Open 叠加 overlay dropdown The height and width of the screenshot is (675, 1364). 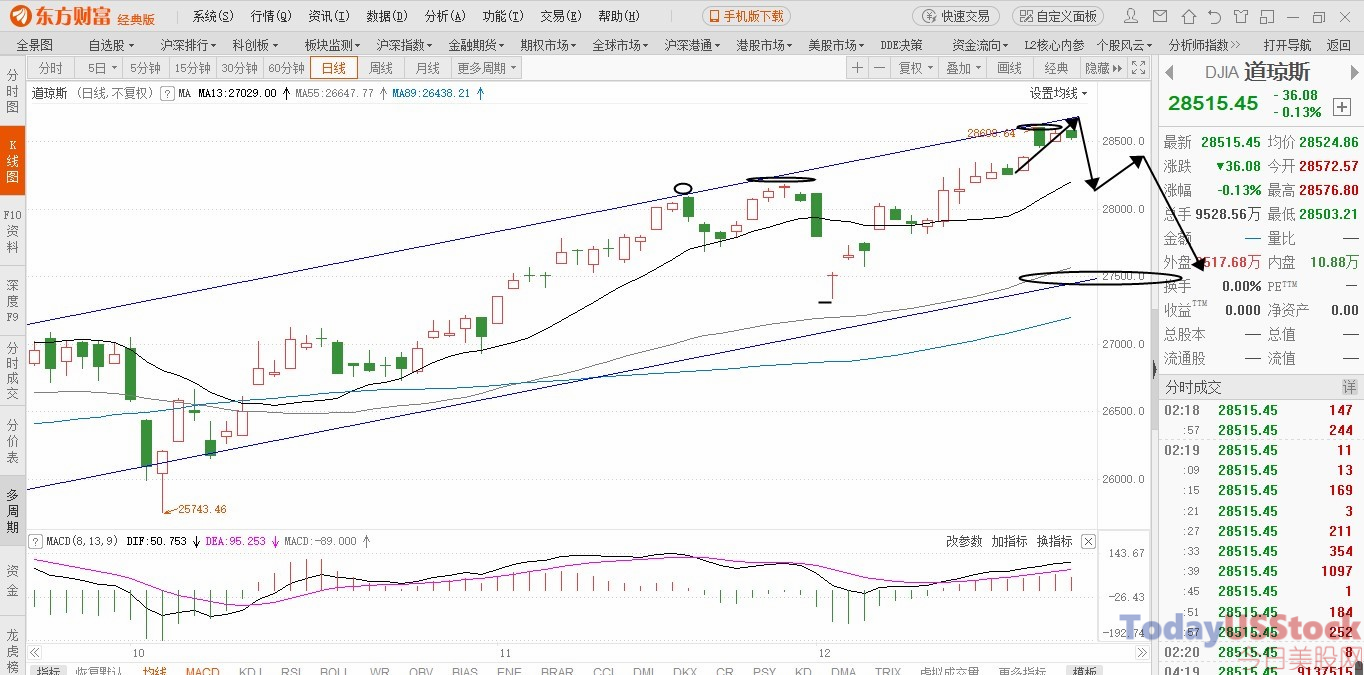(x=963, y=67)
